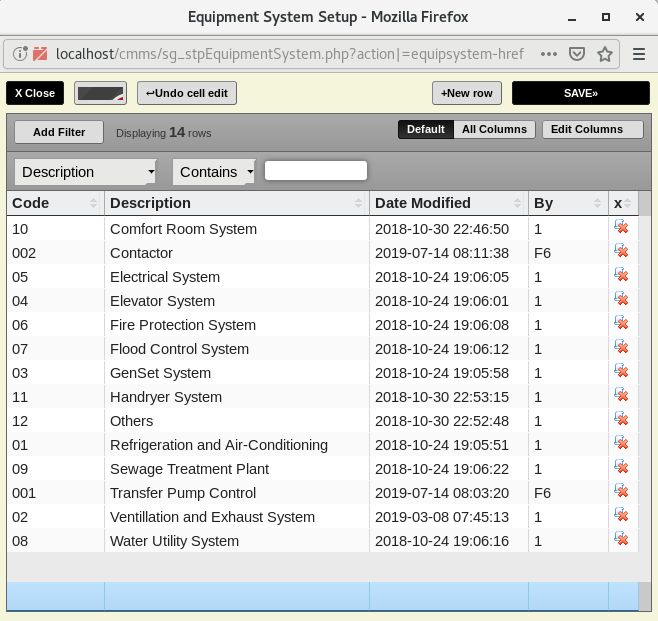
Task: Select the 'F6' cell in Contactor row
Action: (569, 253)
